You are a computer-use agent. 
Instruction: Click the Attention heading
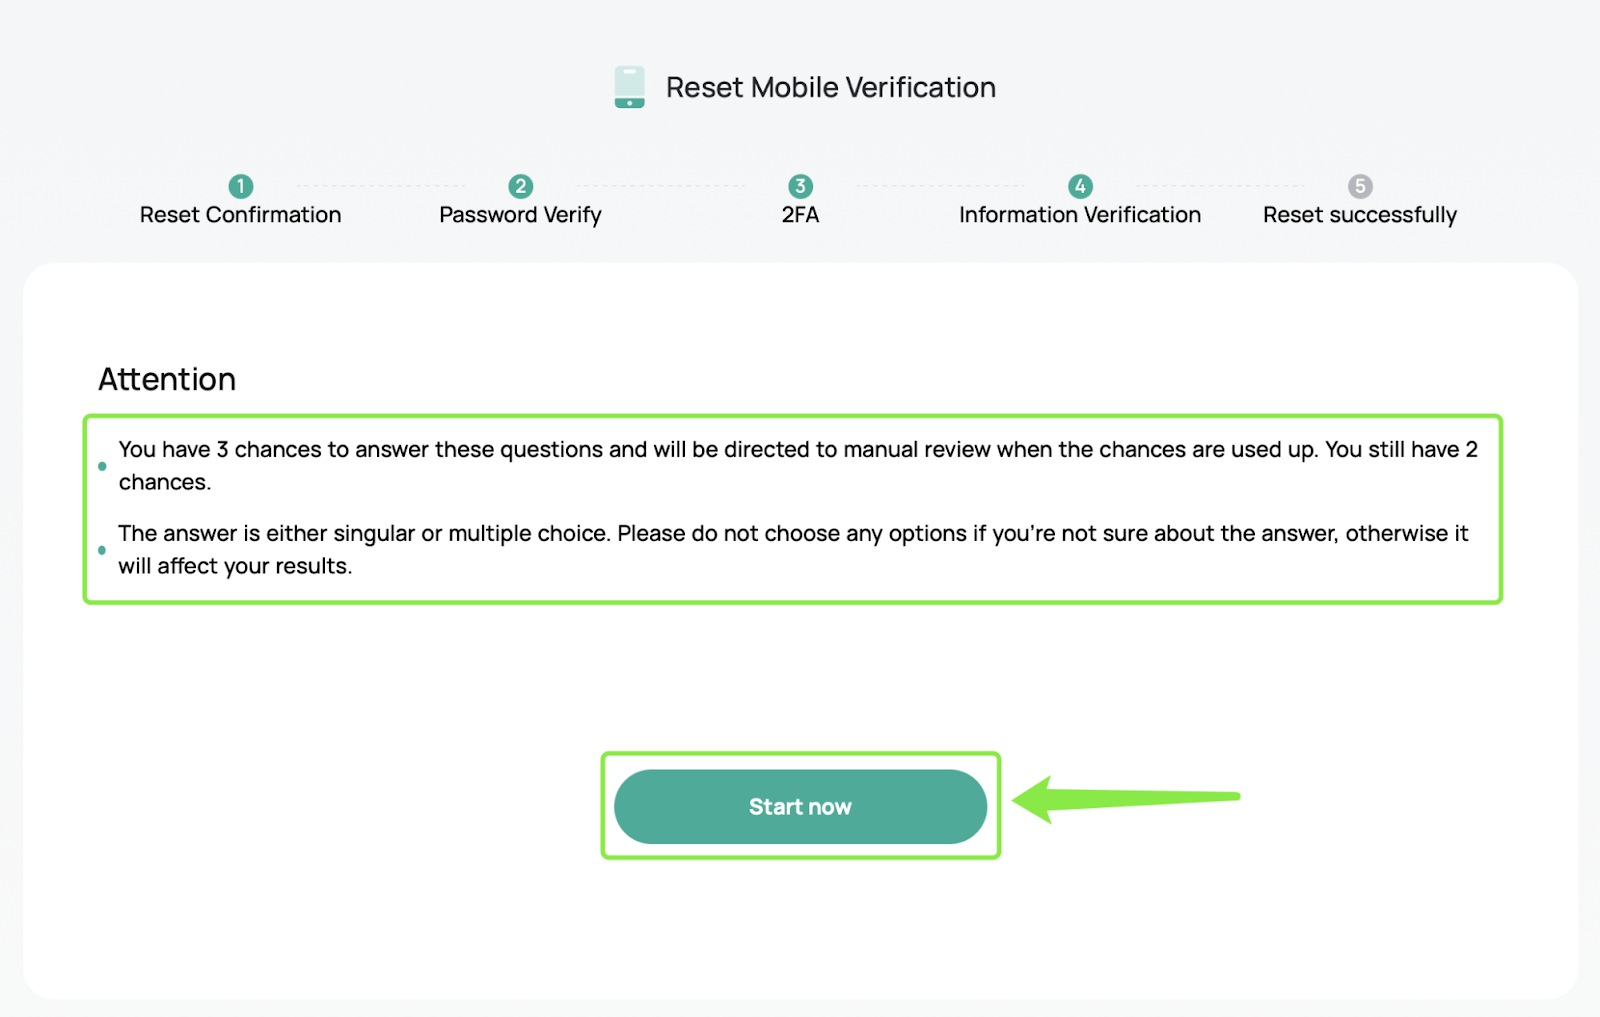[167, 380]
